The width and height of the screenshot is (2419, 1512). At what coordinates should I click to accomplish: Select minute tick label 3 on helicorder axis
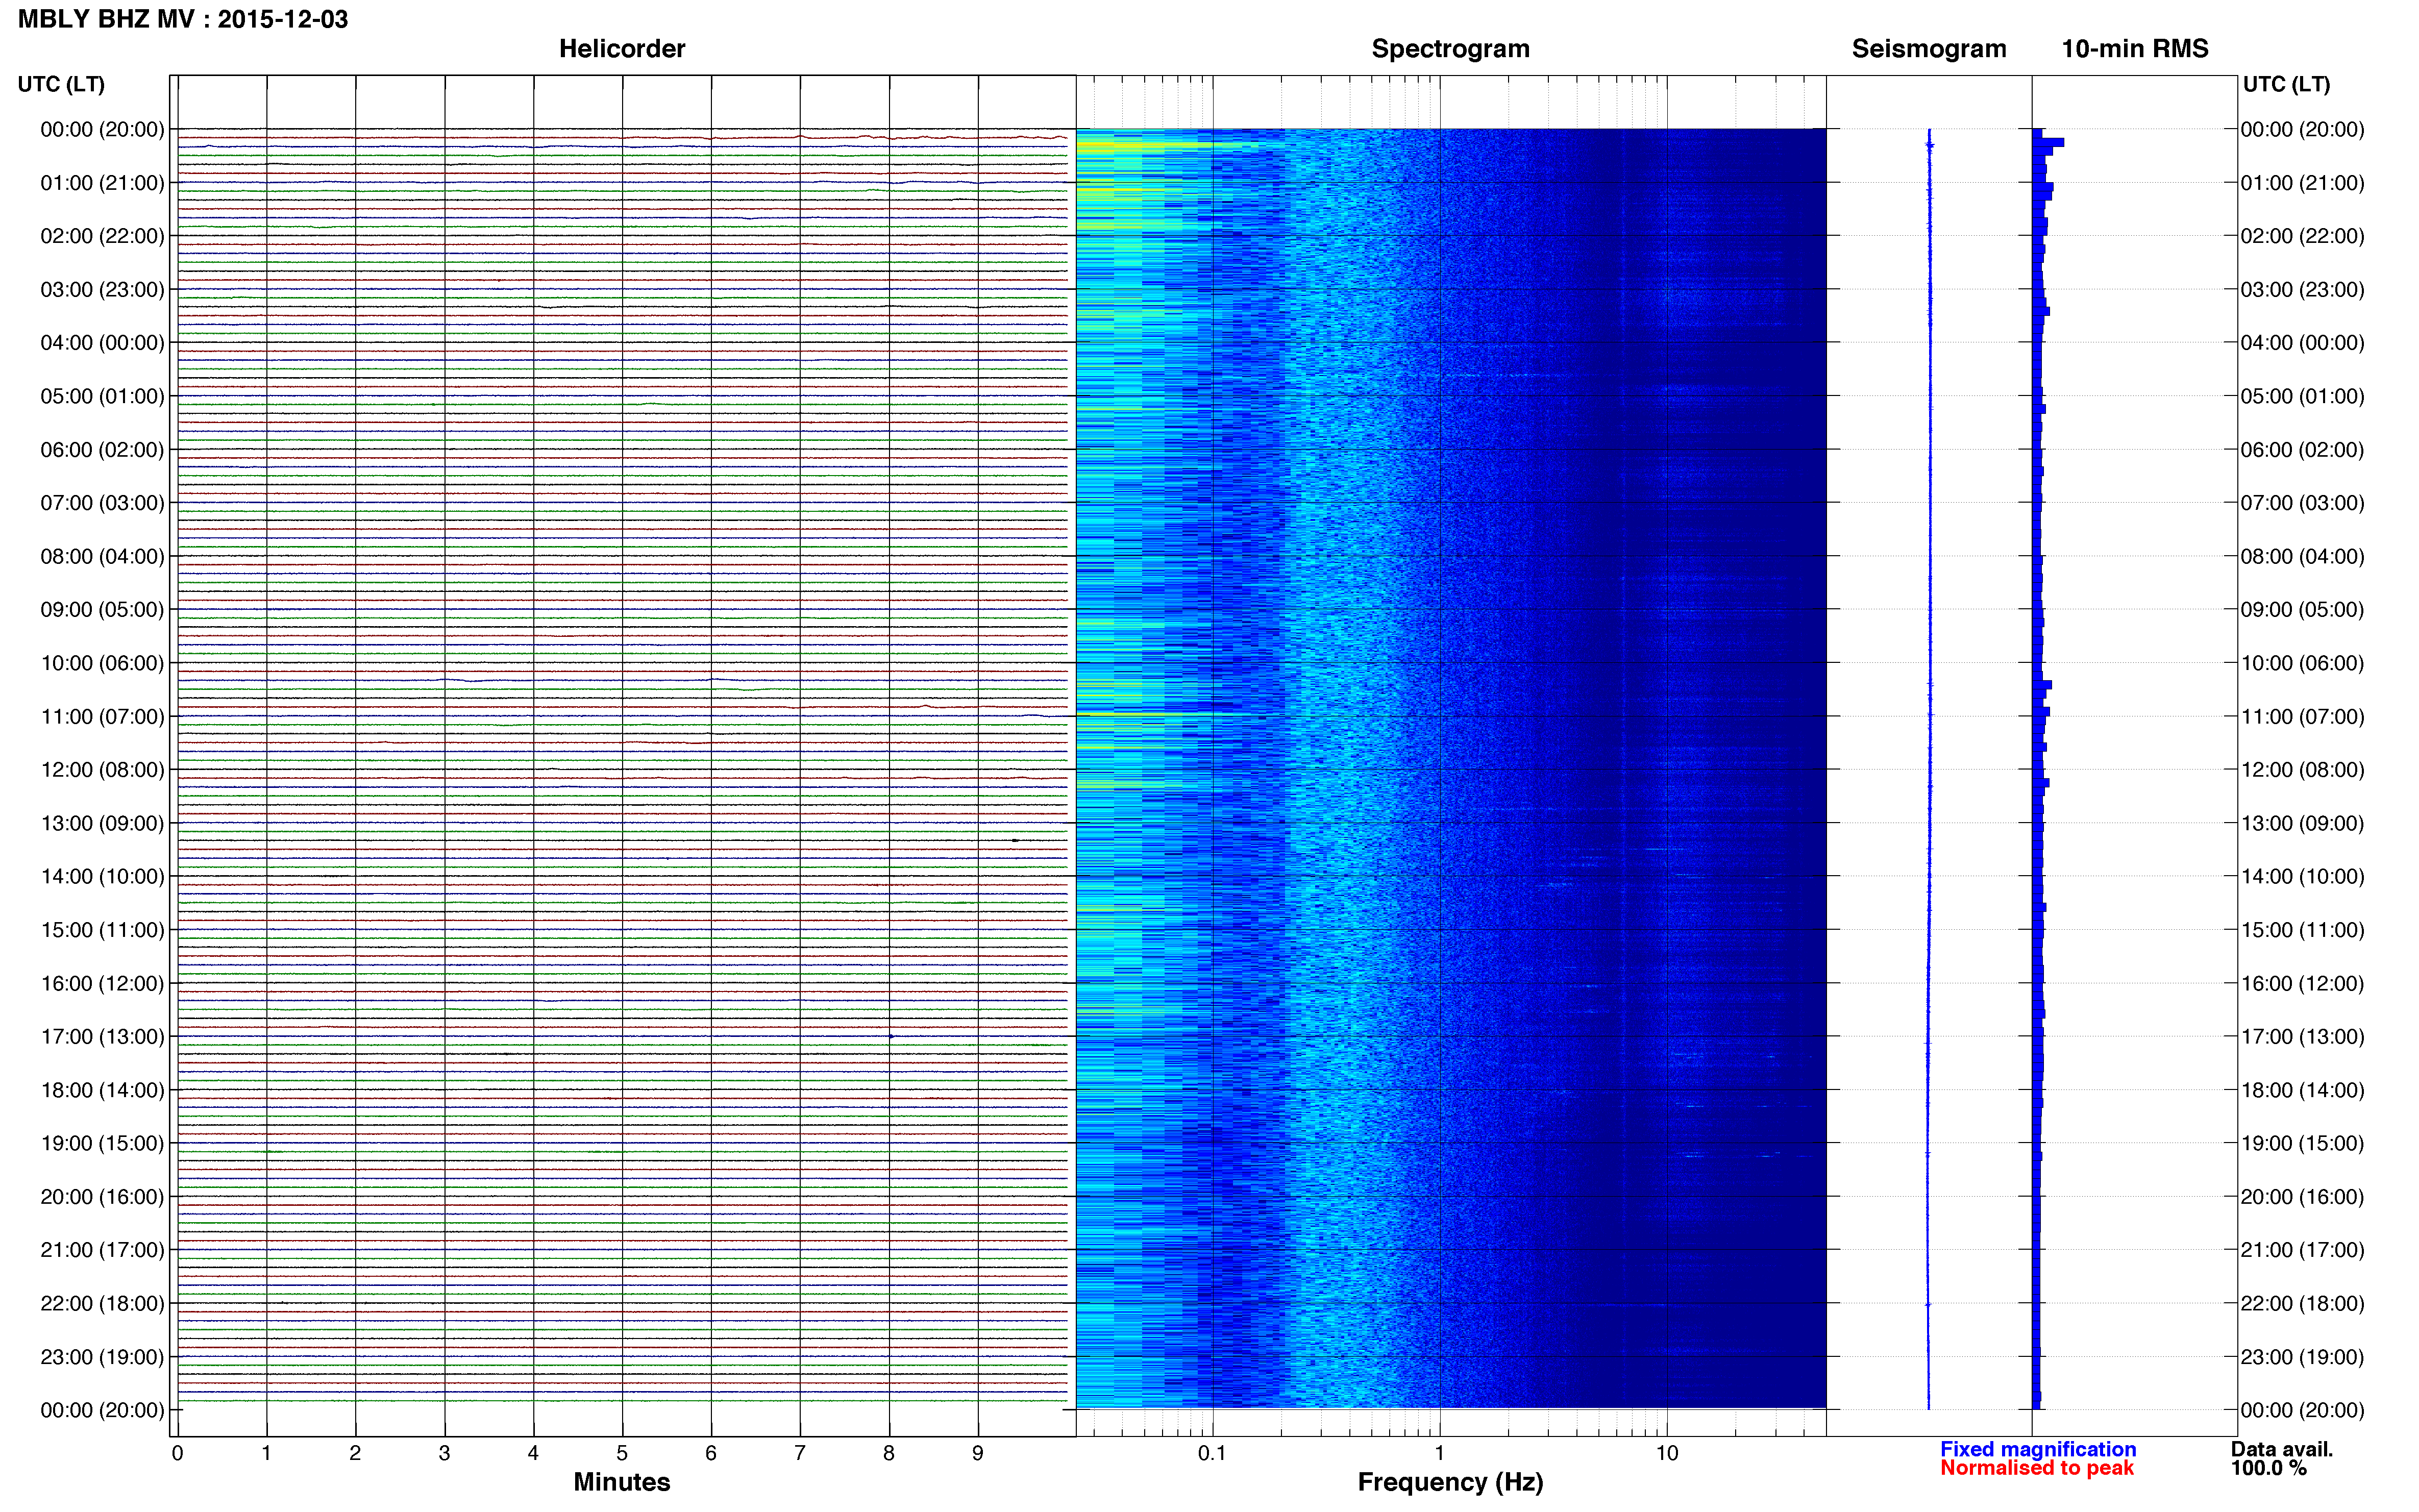444,1453
